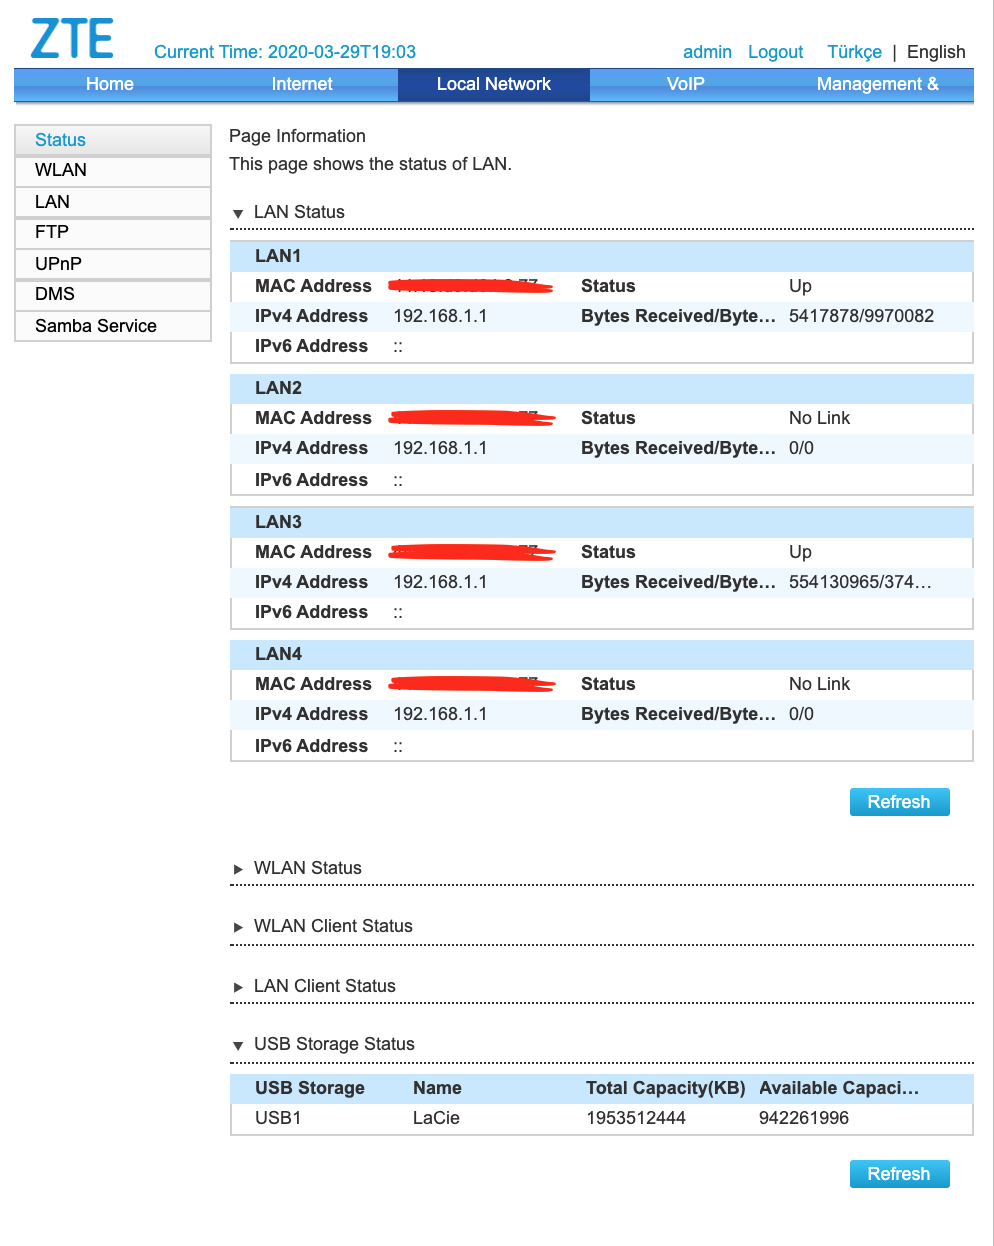The image size is (994, 1246).
Task: Open the LAN sidebar item
Action: point(113,202)
